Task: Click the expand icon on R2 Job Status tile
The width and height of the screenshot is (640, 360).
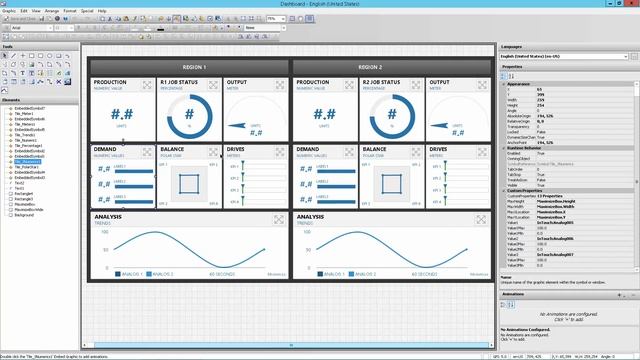Action: tap(416, 85)
